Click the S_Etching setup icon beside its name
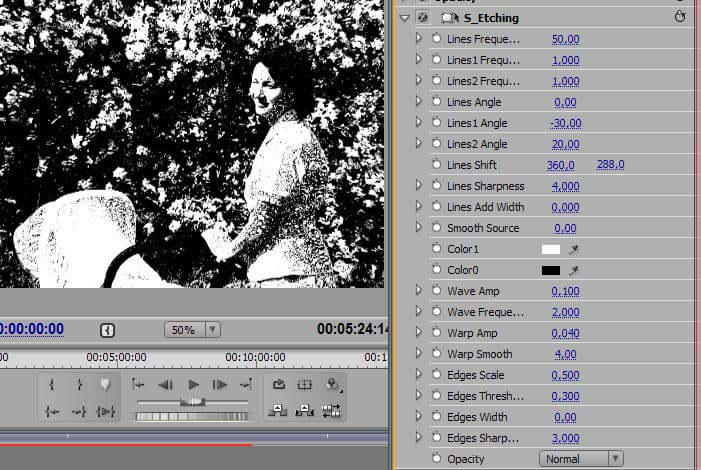 pos(450,18)
